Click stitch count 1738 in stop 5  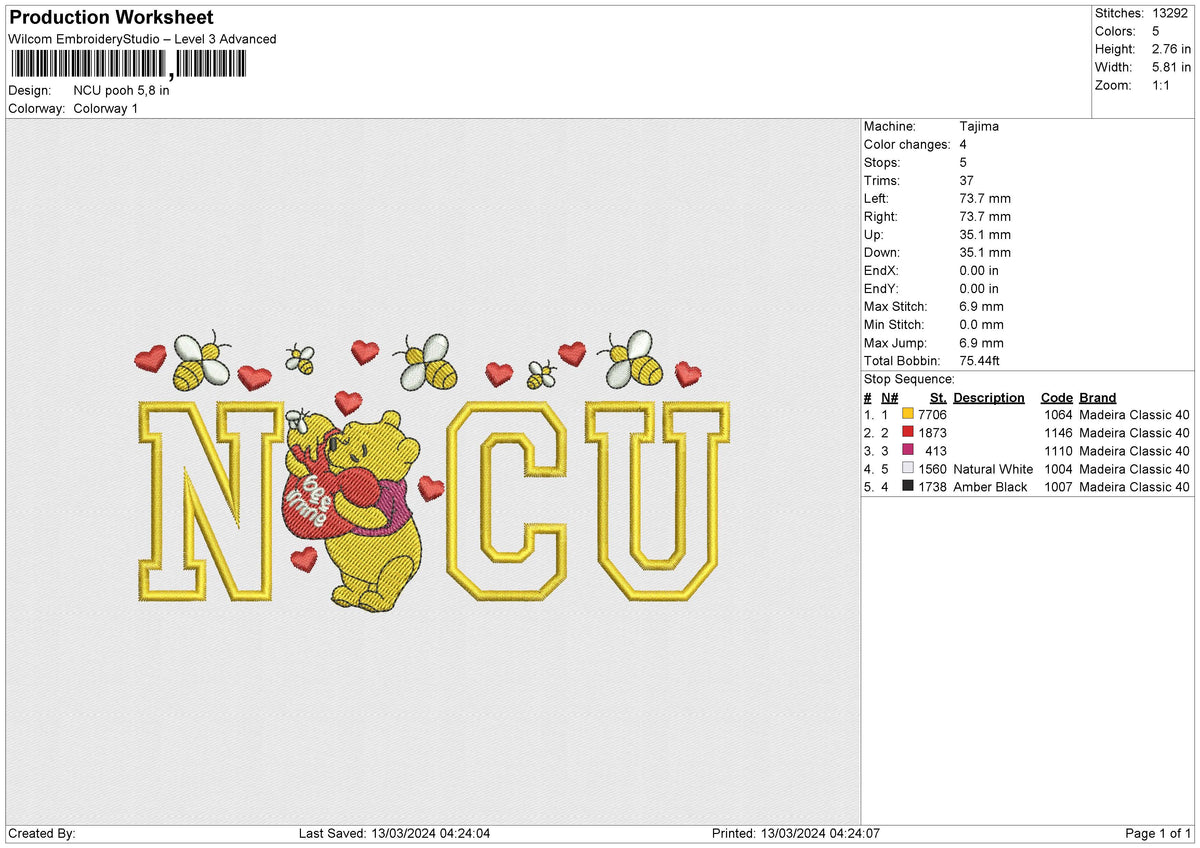pyautogui.click(x=933, y=486)
